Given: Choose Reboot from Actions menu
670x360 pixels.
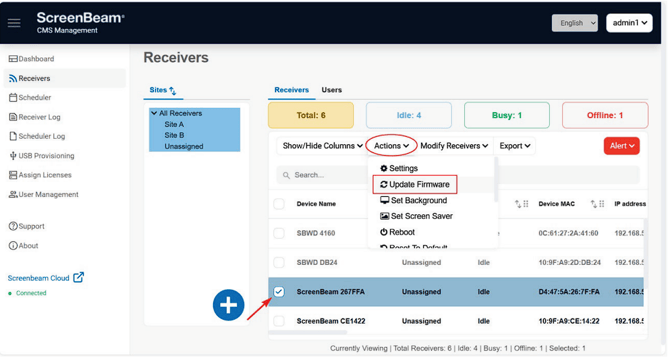Looking at the screenshot, I should pos(397,232).
